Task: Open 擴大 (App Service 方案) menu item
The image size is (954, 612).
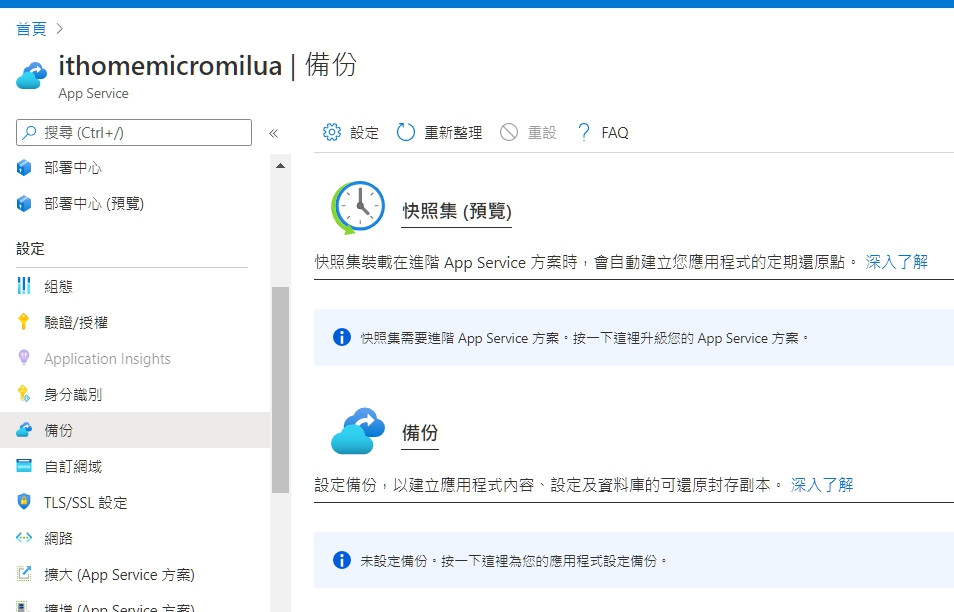Action: click(119, 574)
